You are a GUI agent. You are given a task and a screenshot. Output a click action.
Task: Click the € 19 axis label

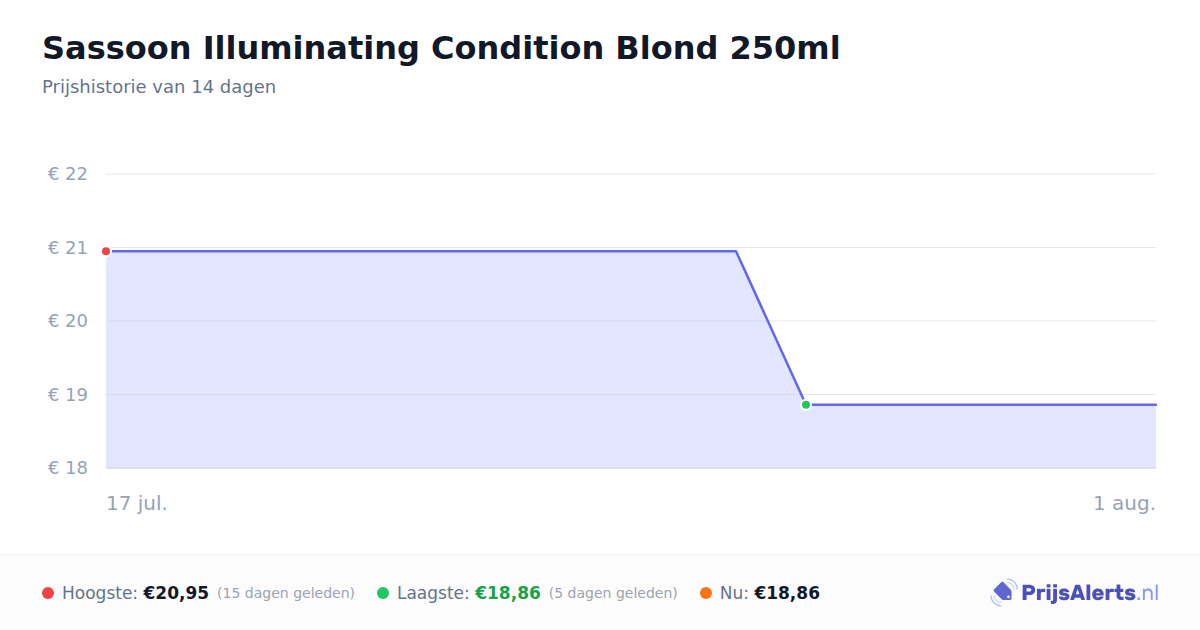[68, 395]
